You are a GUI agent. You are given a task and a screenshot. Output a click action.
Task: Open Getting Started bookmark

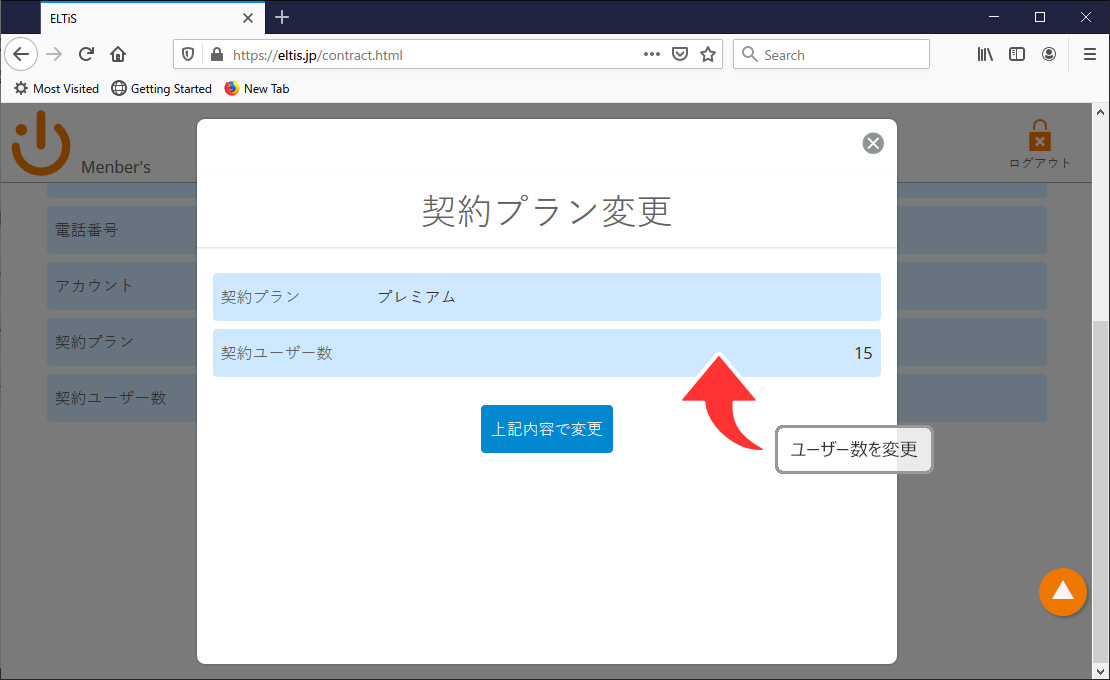(162, 88)
